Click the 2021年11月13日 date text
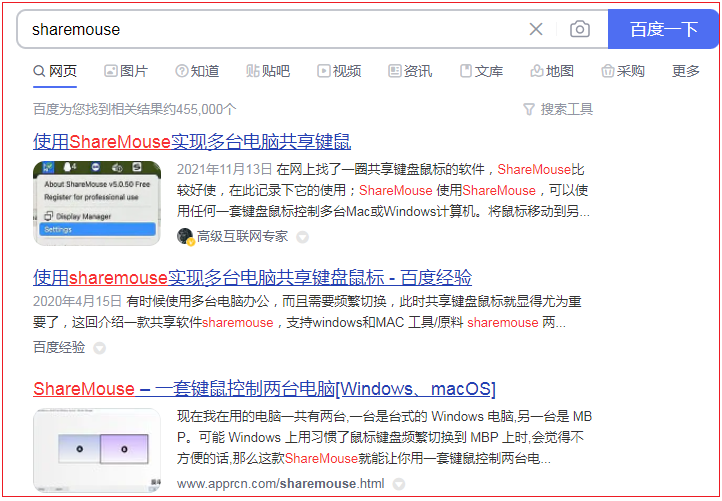 coord(225,169)
